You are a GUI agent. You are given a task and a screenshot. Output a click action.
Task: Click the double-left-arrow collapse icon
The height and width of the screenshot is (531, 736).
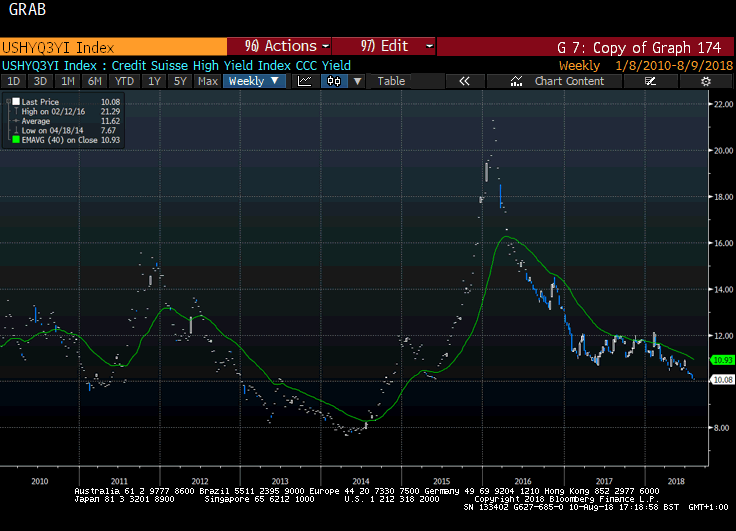pyautogui.click(x=463, y=81)
